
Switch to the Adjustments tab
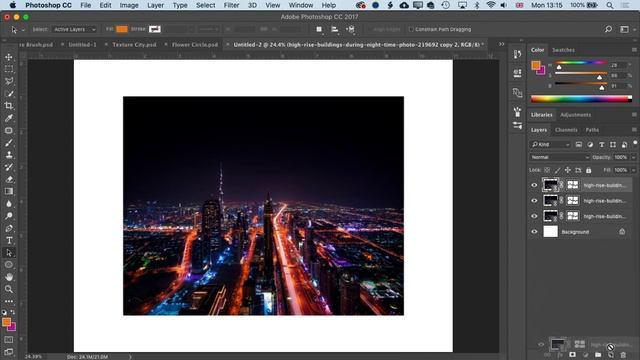[576, 115]
